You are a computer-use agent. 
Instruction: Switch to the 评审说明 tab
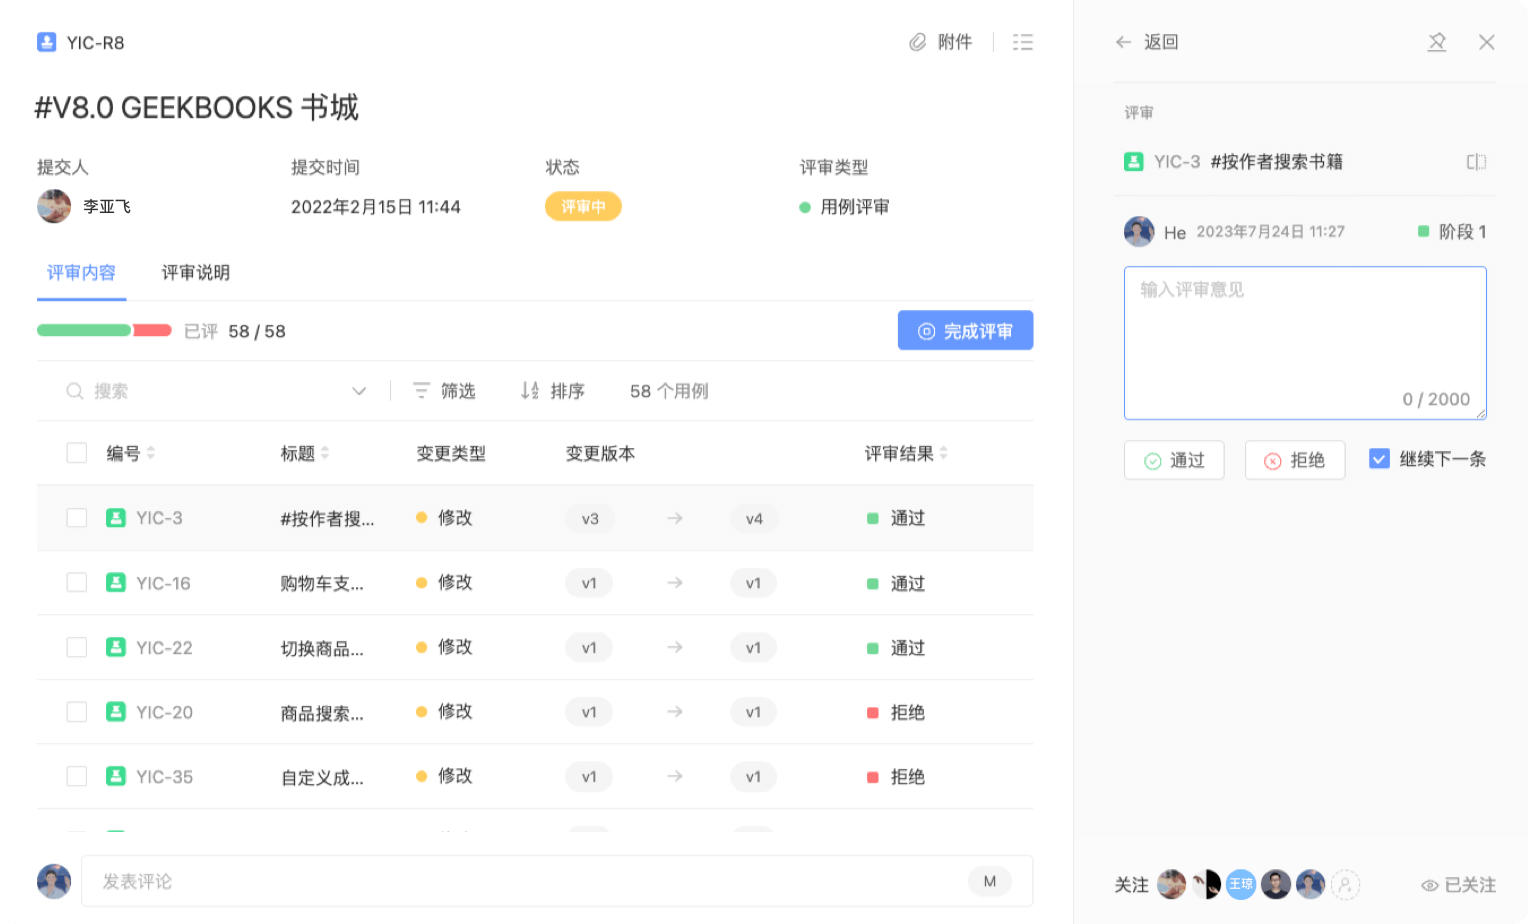coord(196,273)
